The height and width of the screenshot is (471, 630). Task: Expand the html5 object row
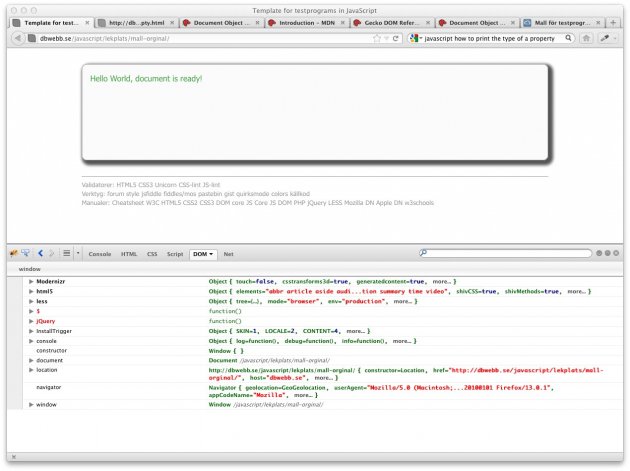[31, 291]
